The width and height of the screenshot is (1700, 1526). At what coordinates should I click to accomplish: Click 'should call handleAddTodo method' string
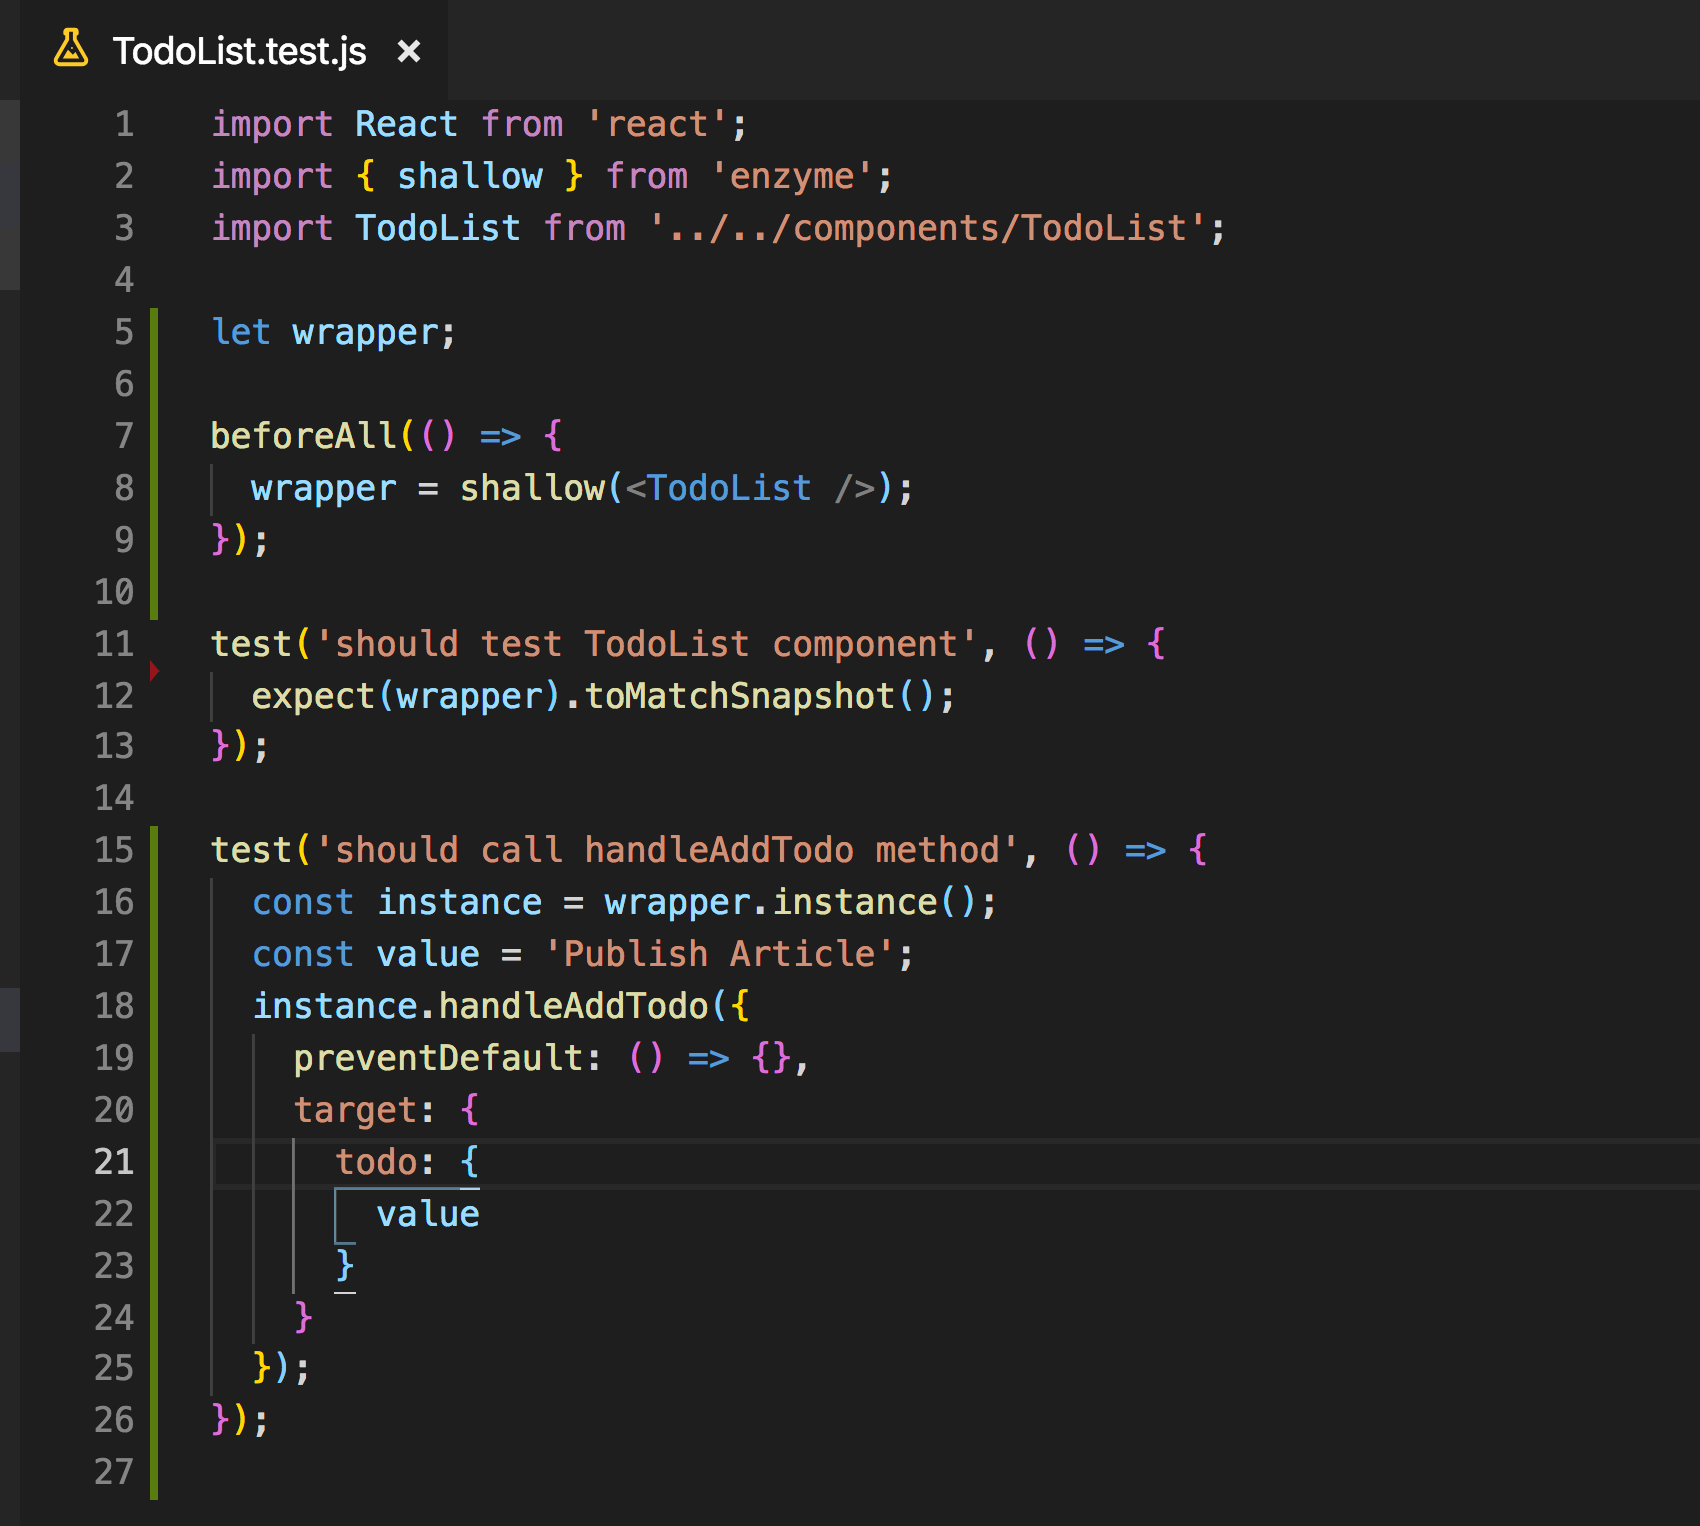pyautogui.click(x=667, y=850)
